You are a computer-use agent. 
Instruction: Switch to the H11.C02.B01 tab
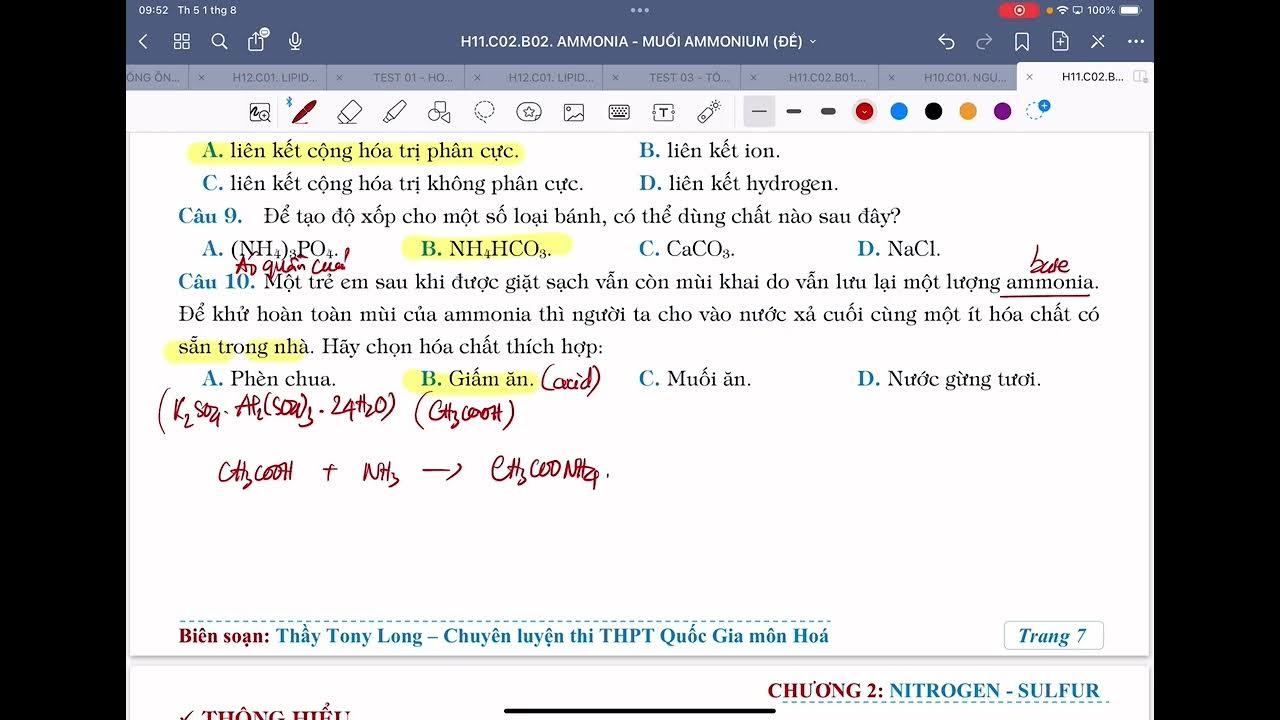pyautogui.click(x=827, y=77)
